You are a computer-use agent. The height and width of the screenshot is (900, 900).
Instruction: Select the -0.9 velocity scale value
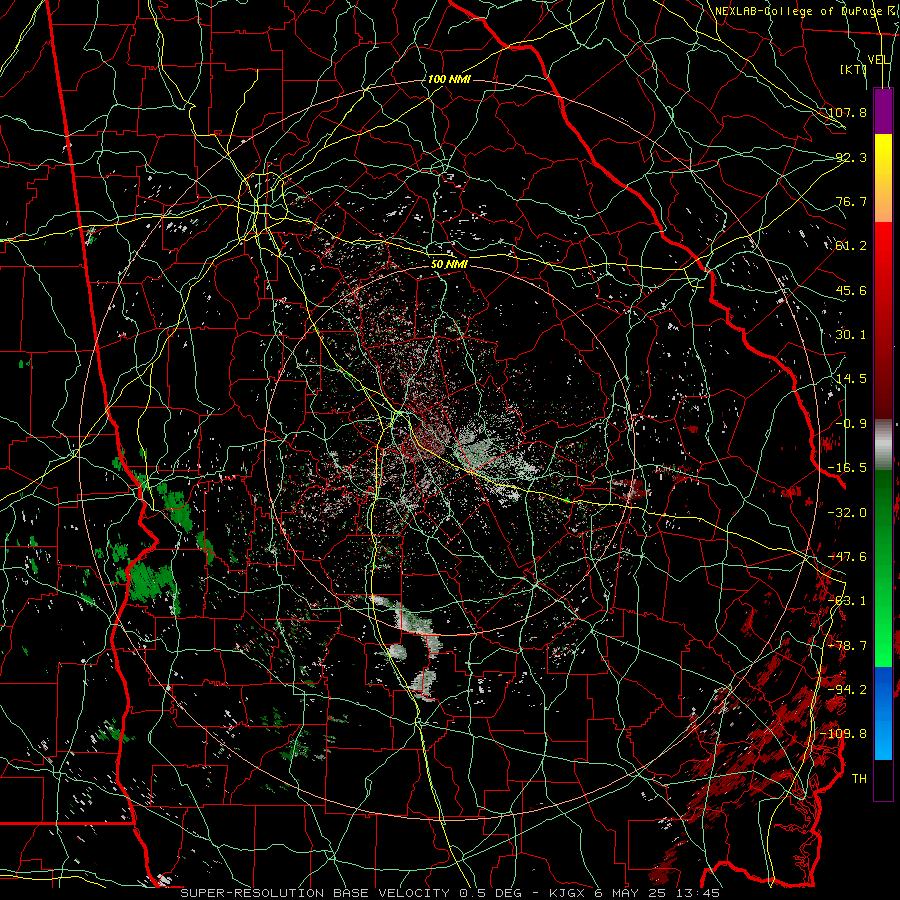click(x=851, y=424)
